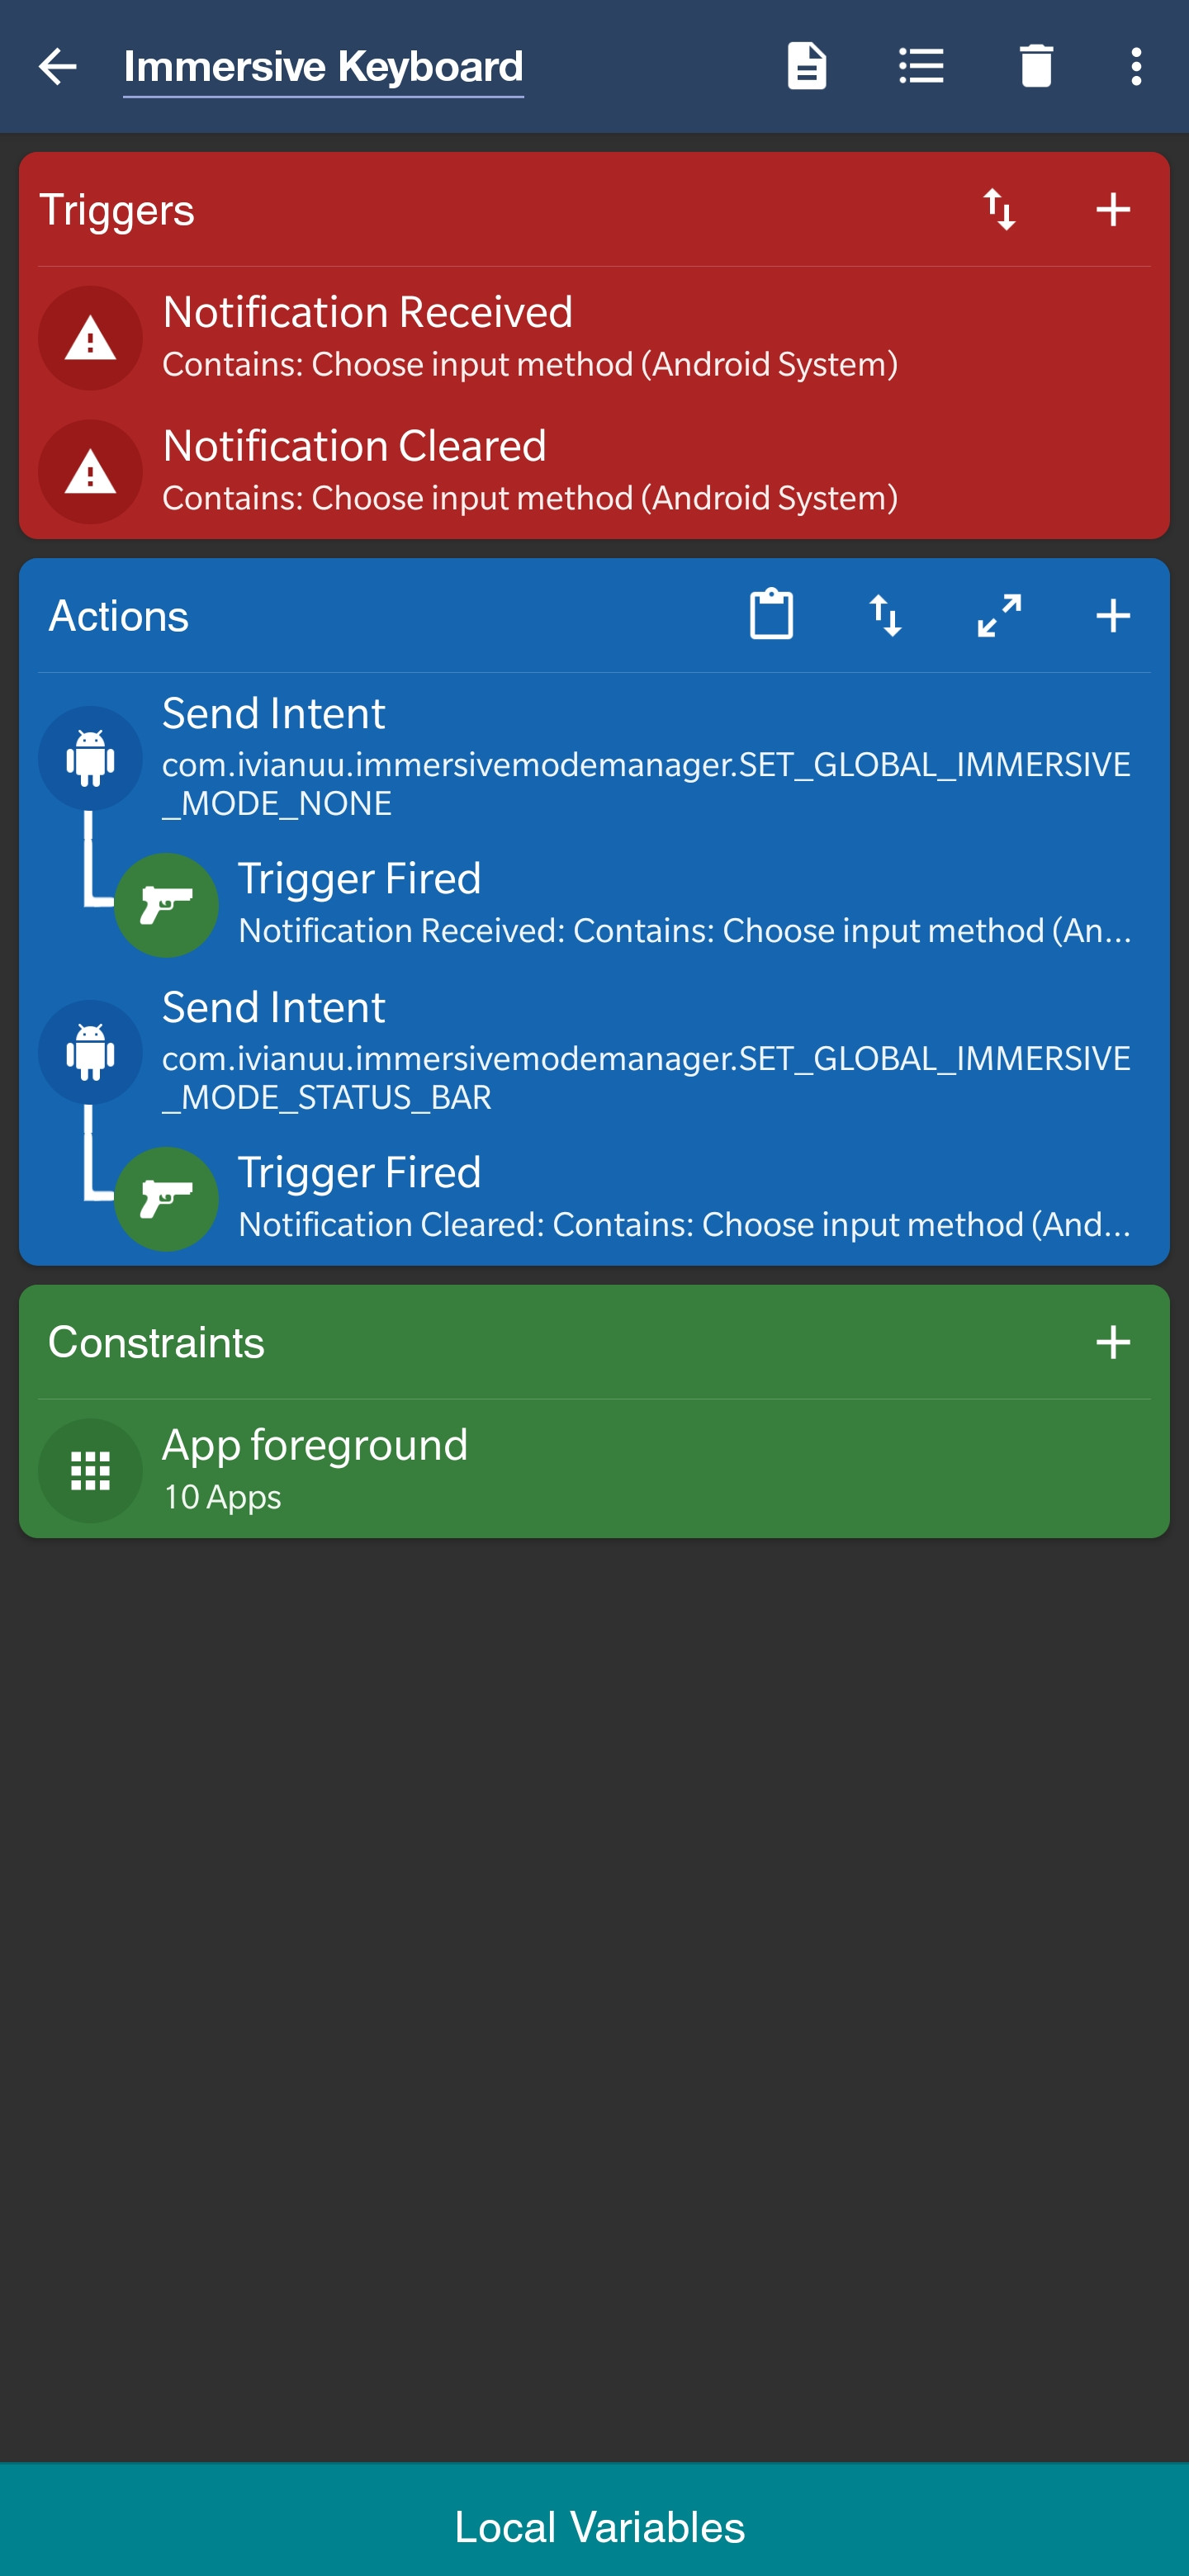
Task: Reorder triggers with the sort arrows icon
Action: 999,210
